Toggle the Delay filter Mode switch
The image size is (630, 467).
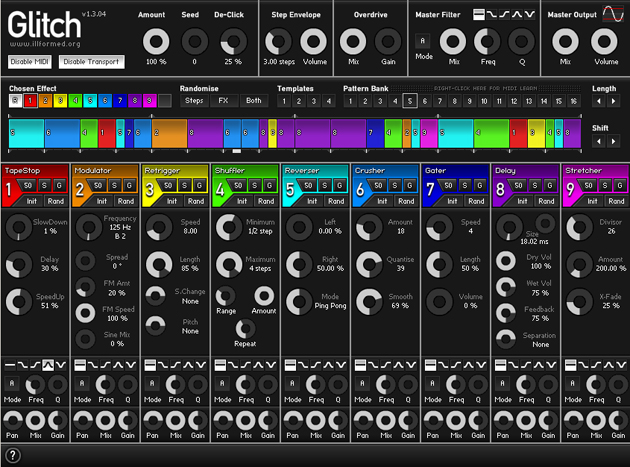click(503, 383)
